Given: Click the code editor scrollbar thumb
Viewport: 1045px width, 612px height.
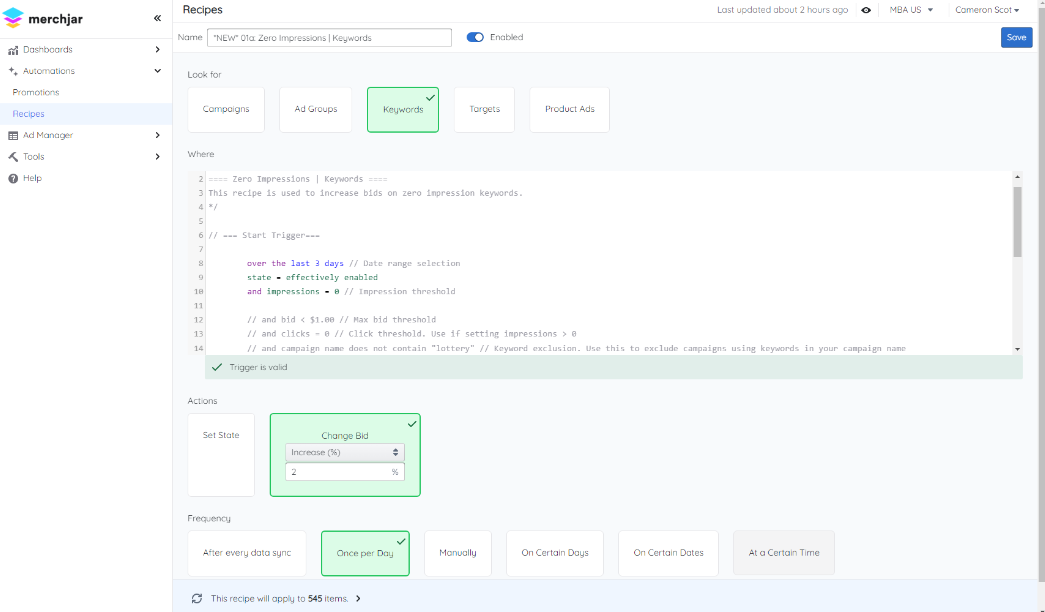Looking at the screenshot, I should click(1017, 221).
